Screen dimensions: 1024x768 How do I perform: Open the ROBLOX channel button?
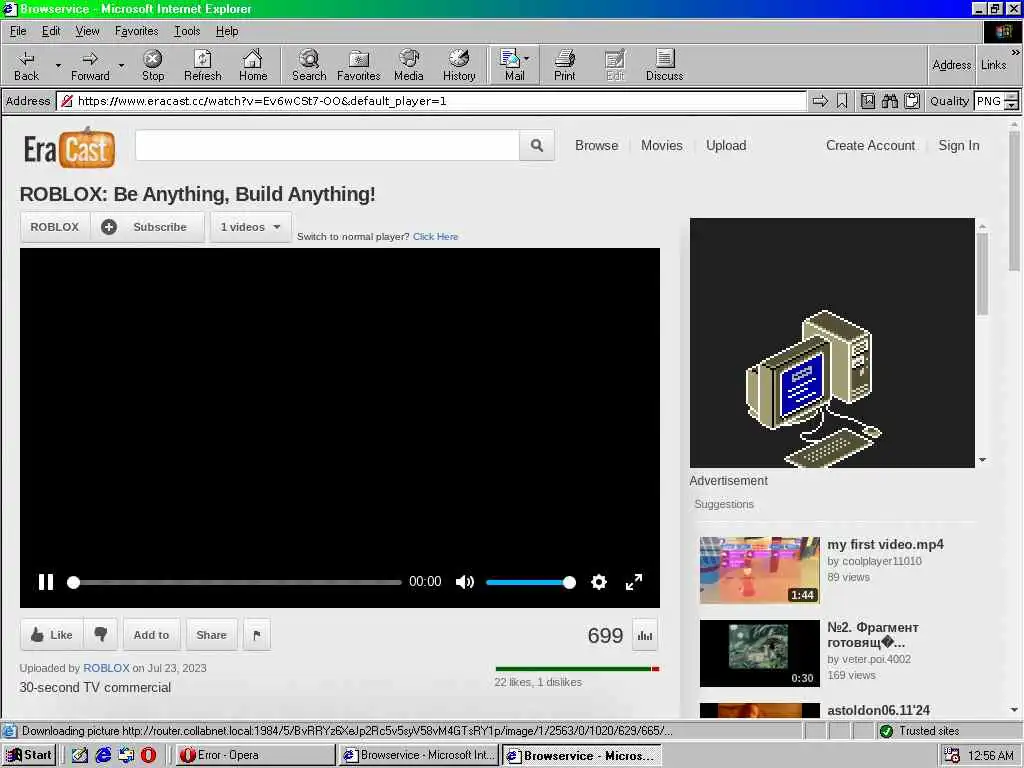tap(55, 227)
